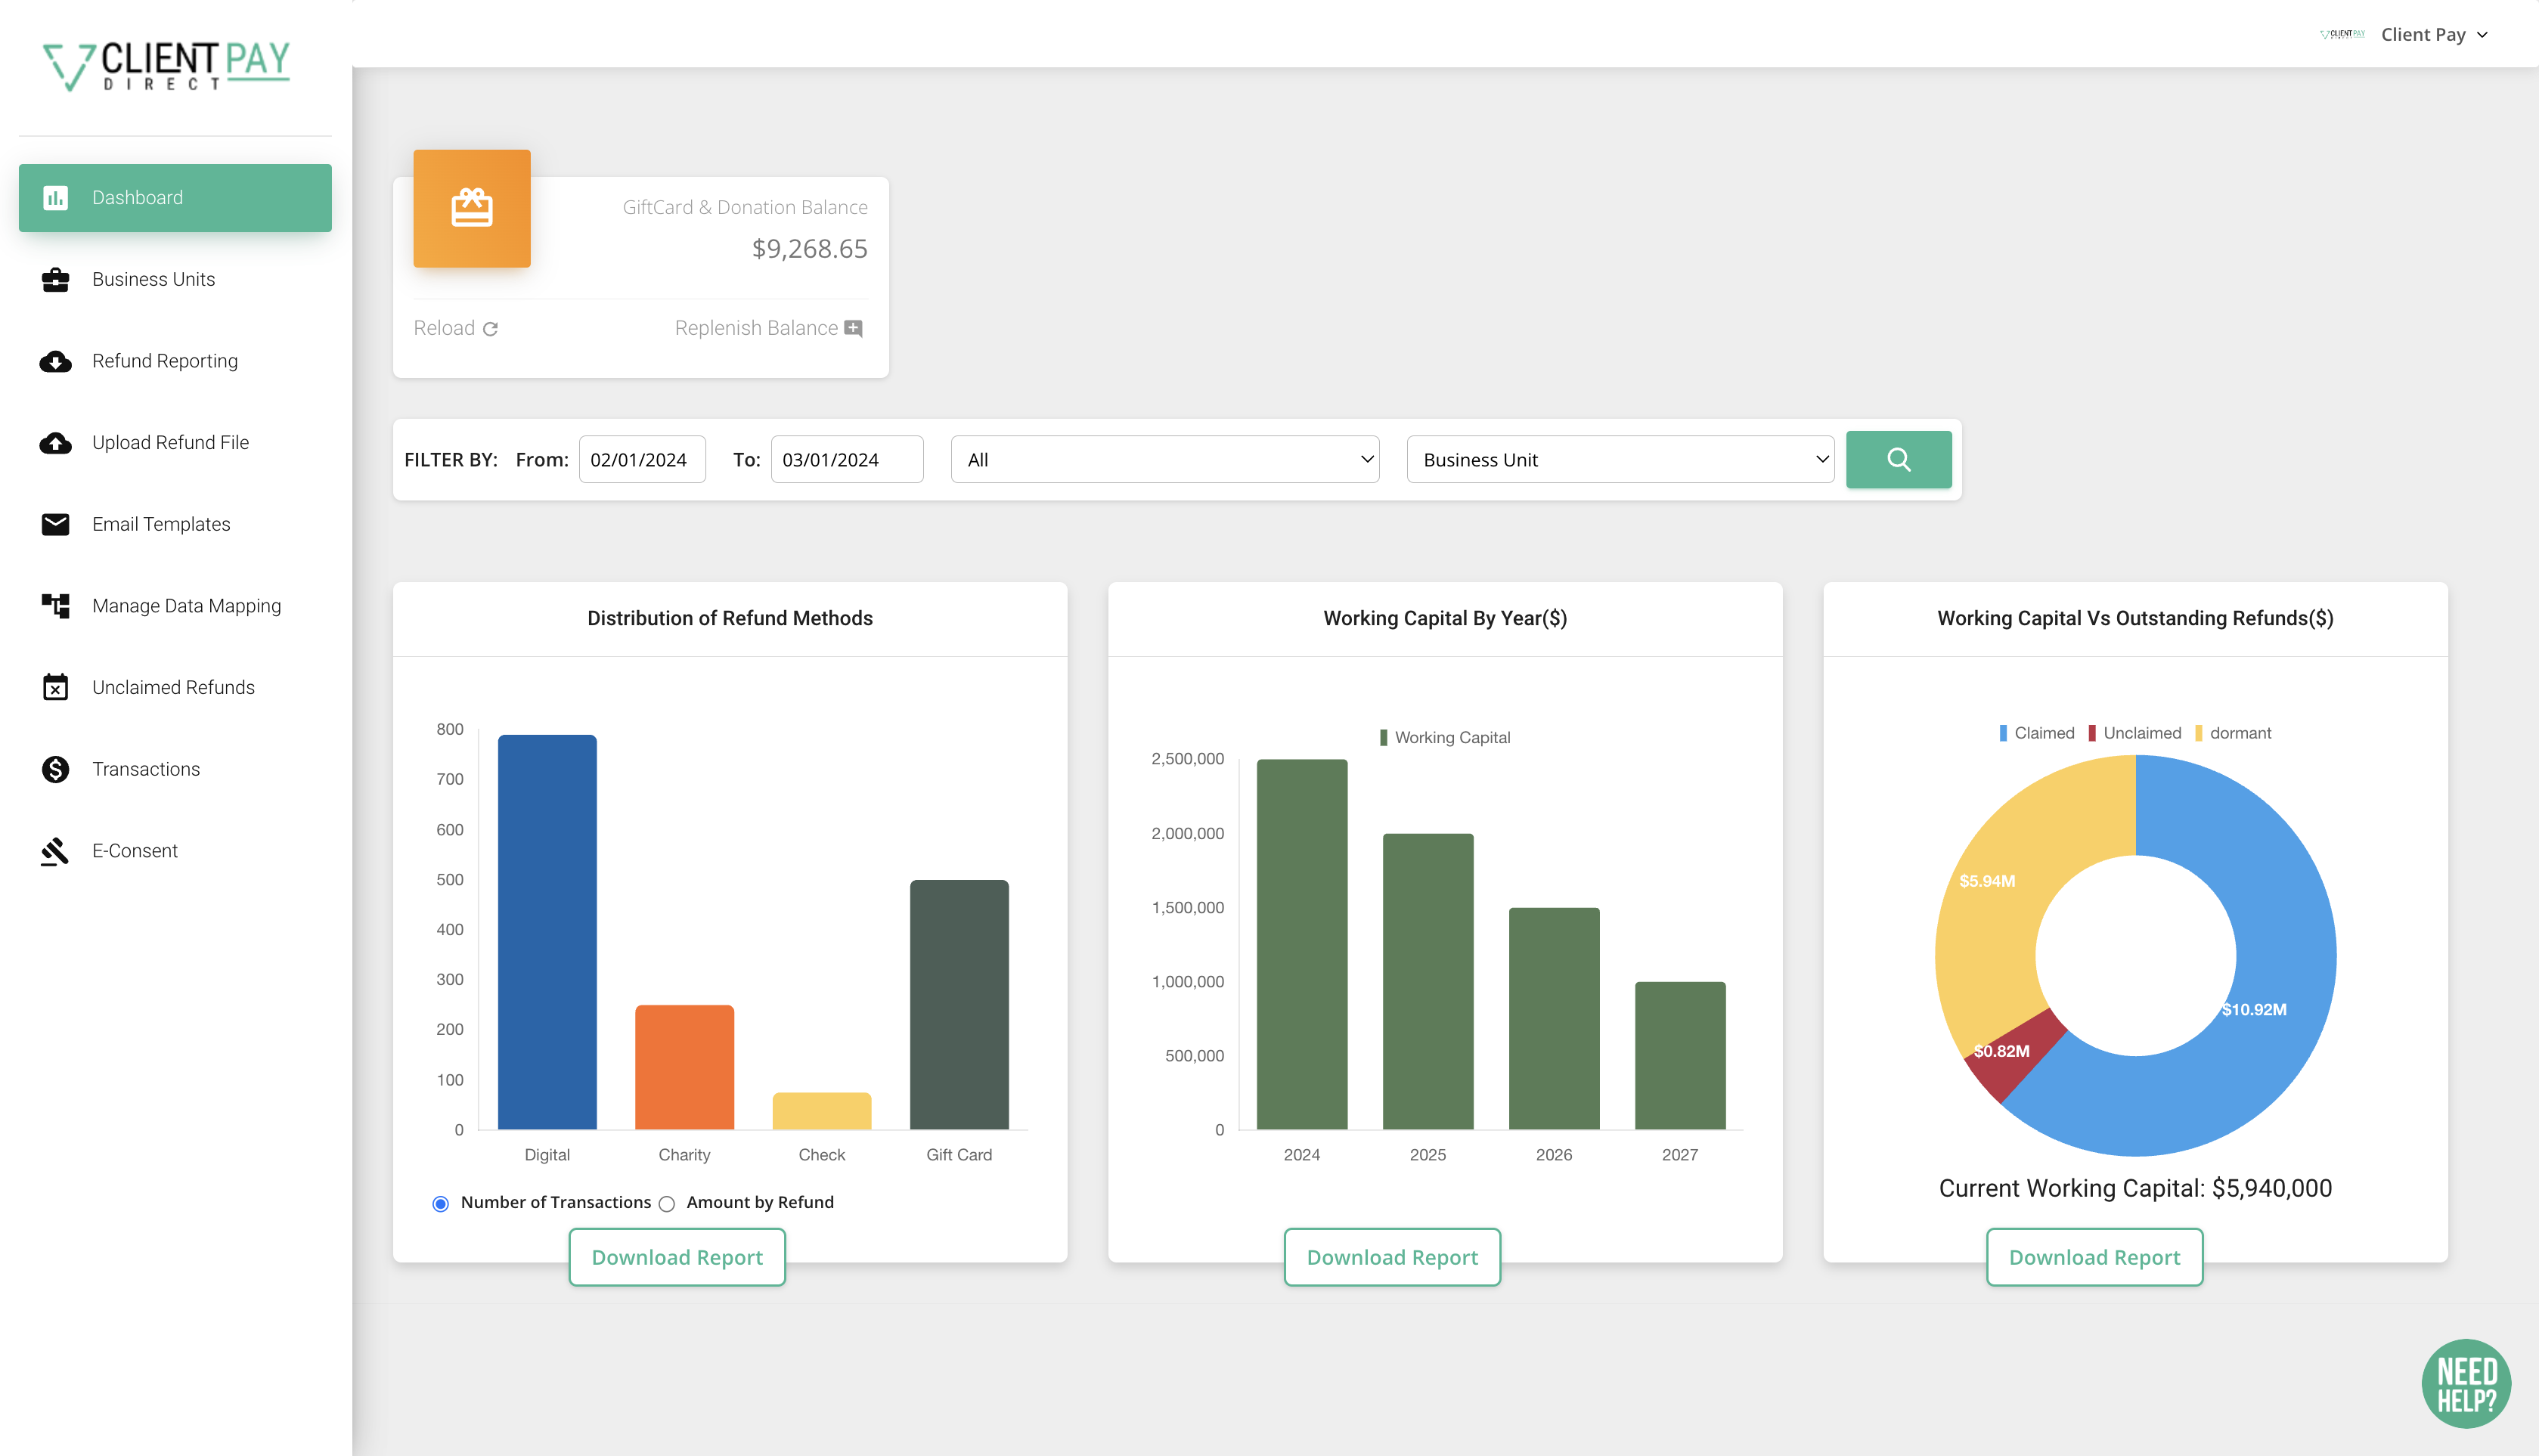The width and height of the screenshot is (2539, 1456).
Task: Open the Transactions page
Action: (175, 769)
